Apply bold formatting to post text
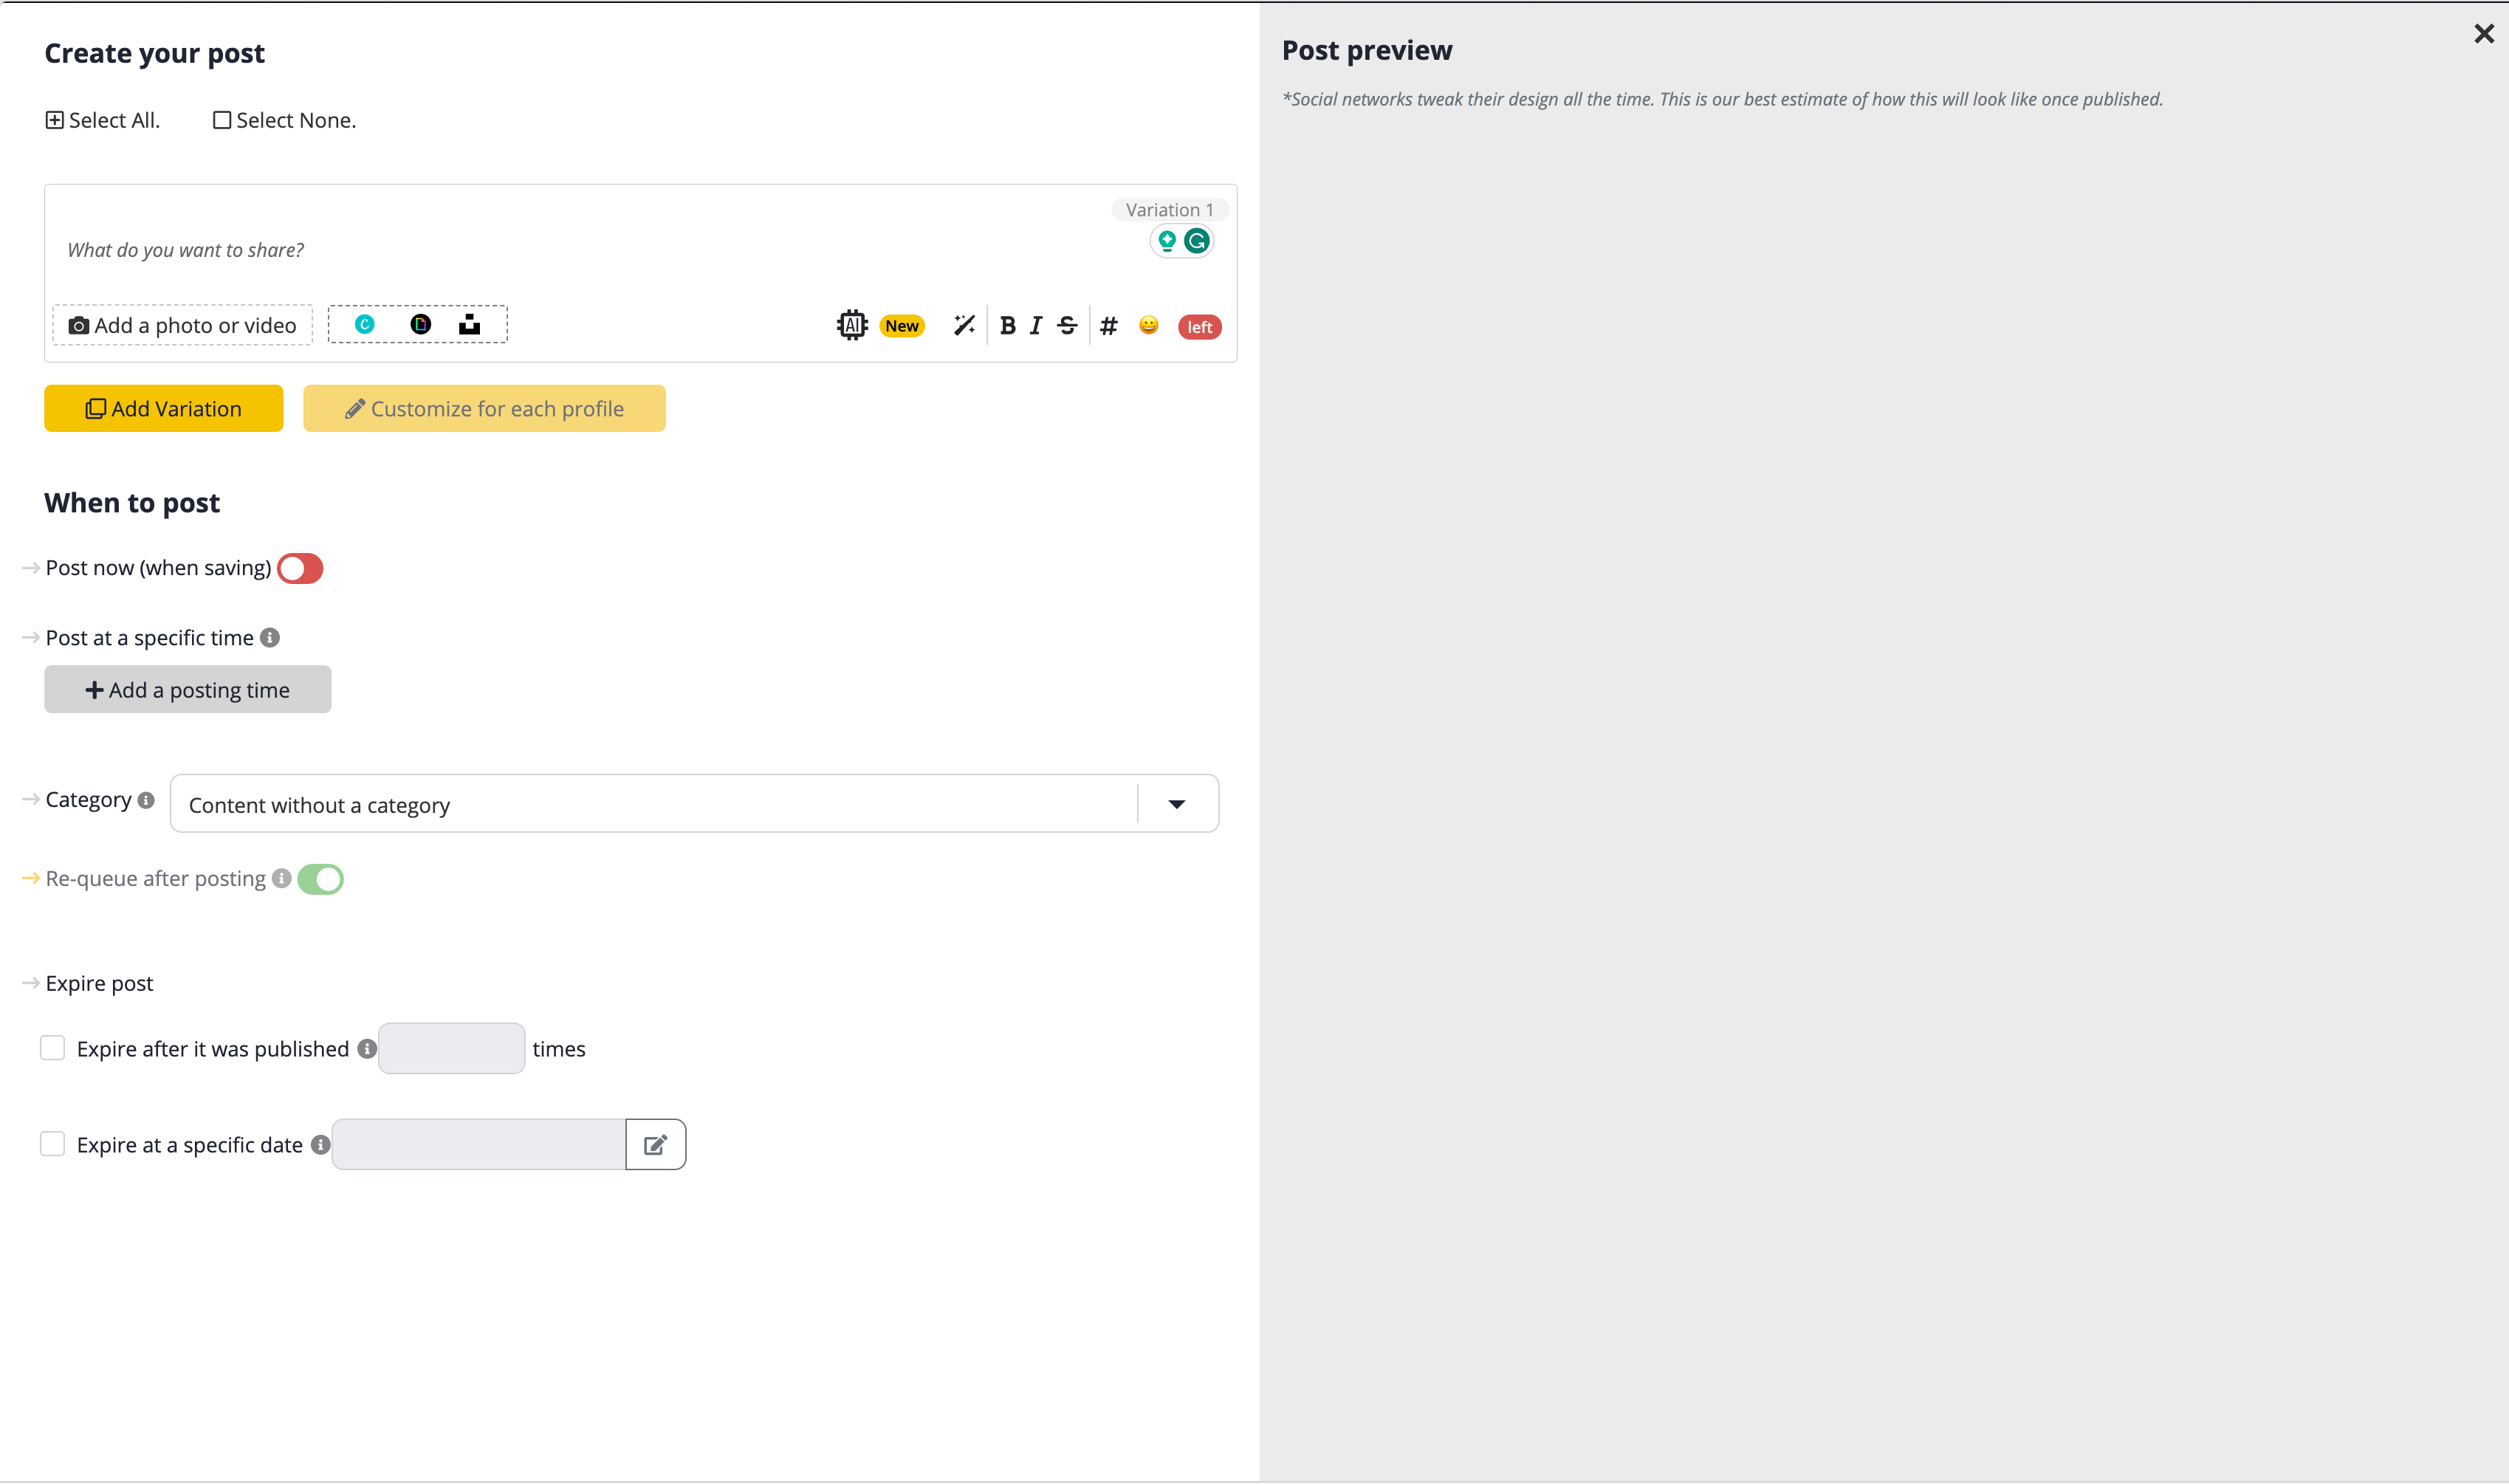Viewport: 2509px width, 1484px height. click(x=1008, y=325)
